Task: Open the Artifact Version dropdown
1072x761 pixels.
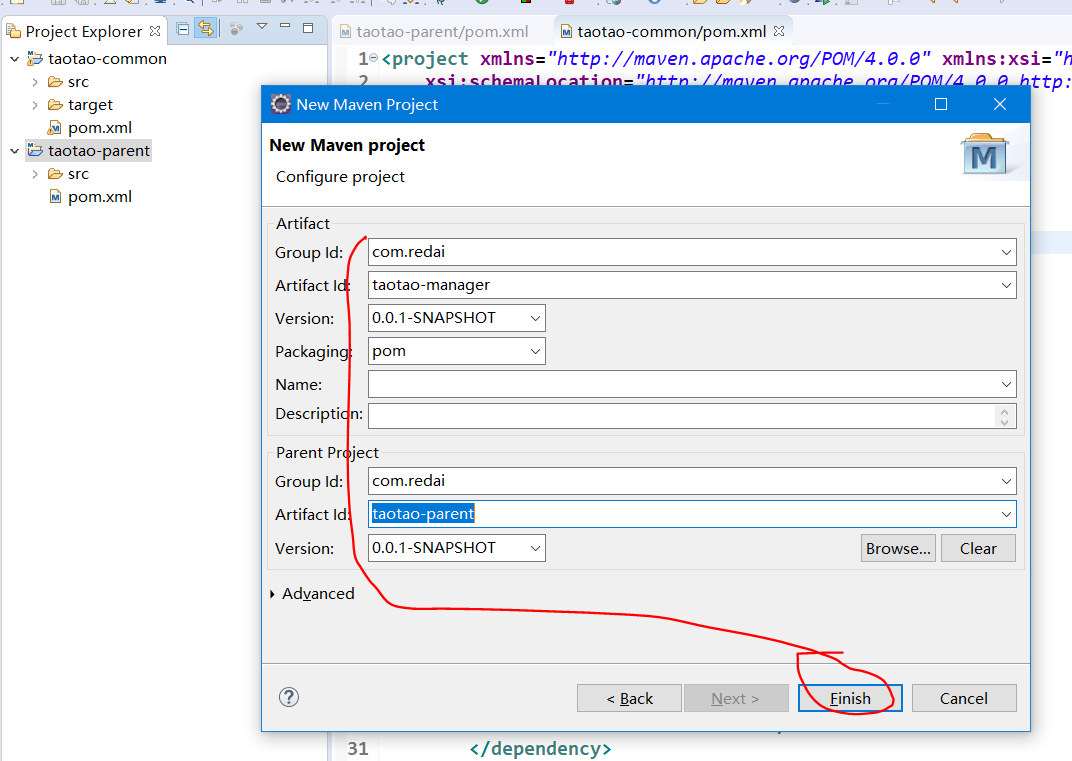Action: [x=535, y=318]
